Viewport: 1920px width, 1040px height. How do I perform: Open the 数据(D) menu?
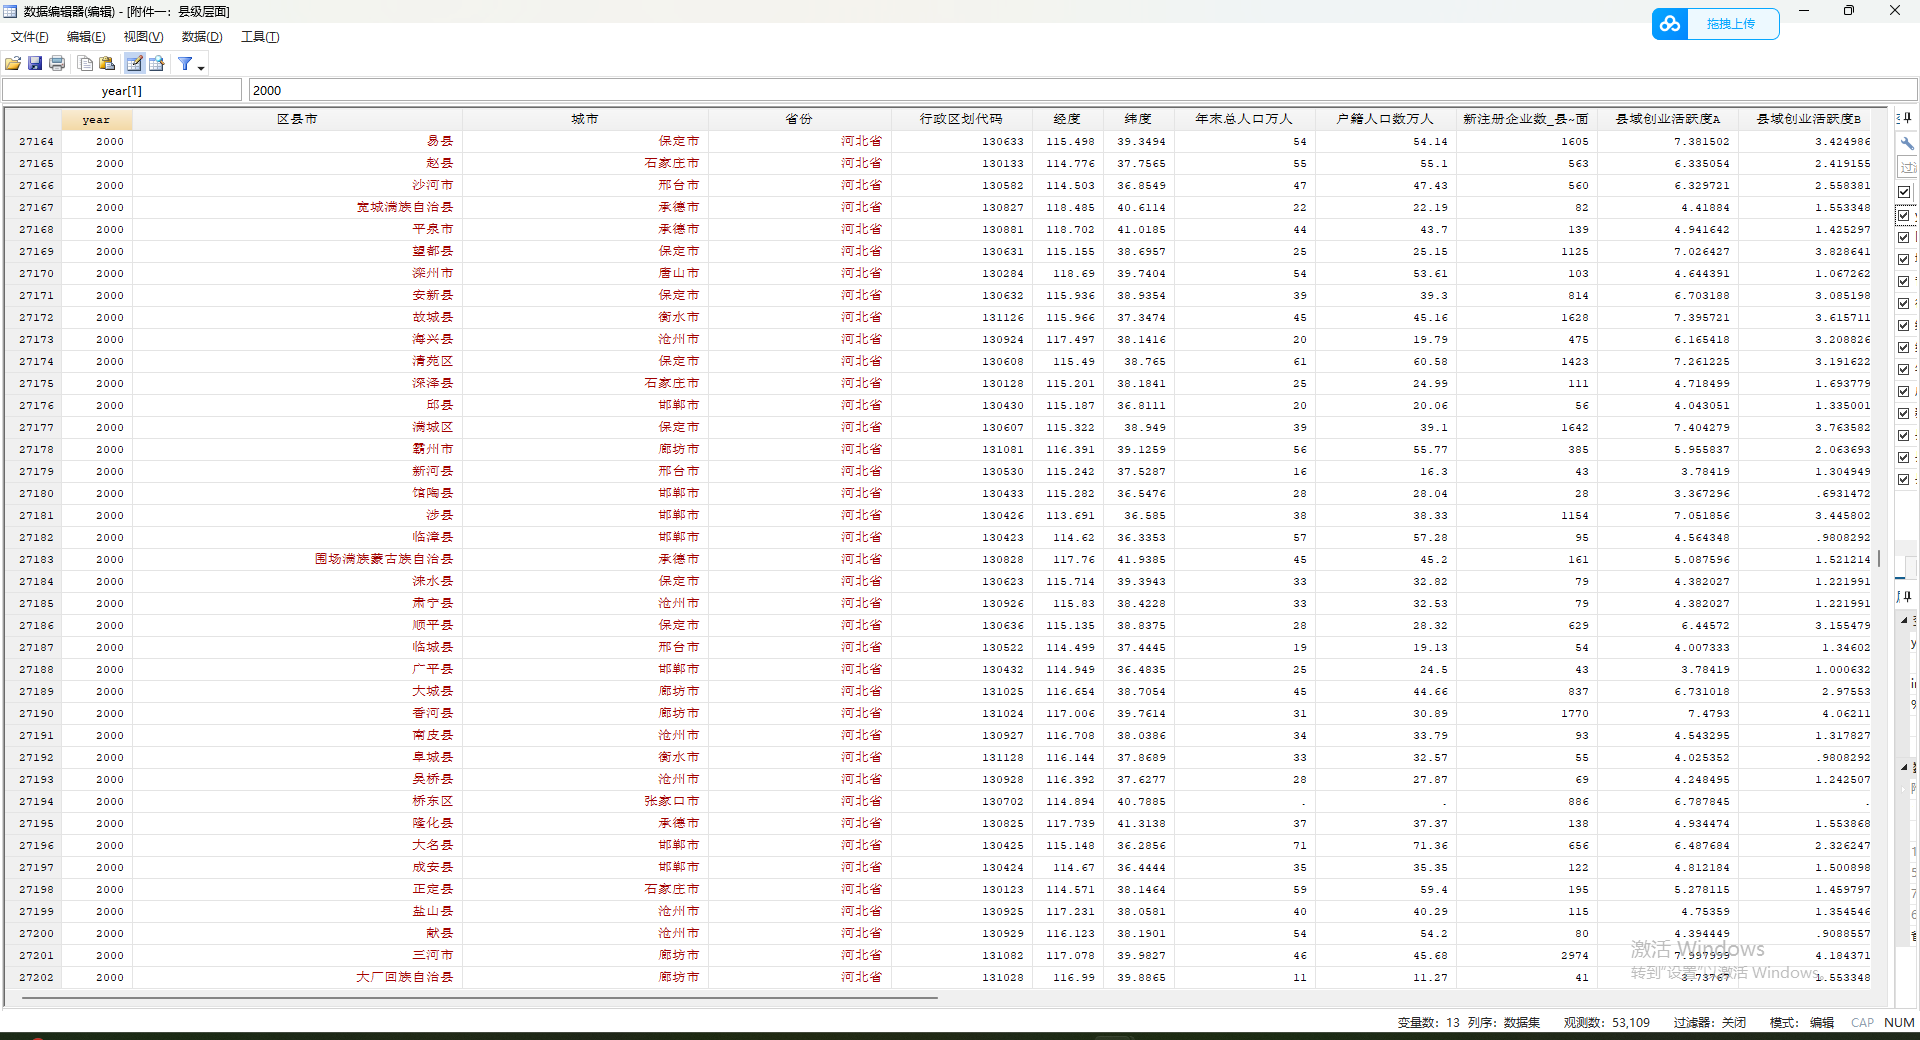202,37
